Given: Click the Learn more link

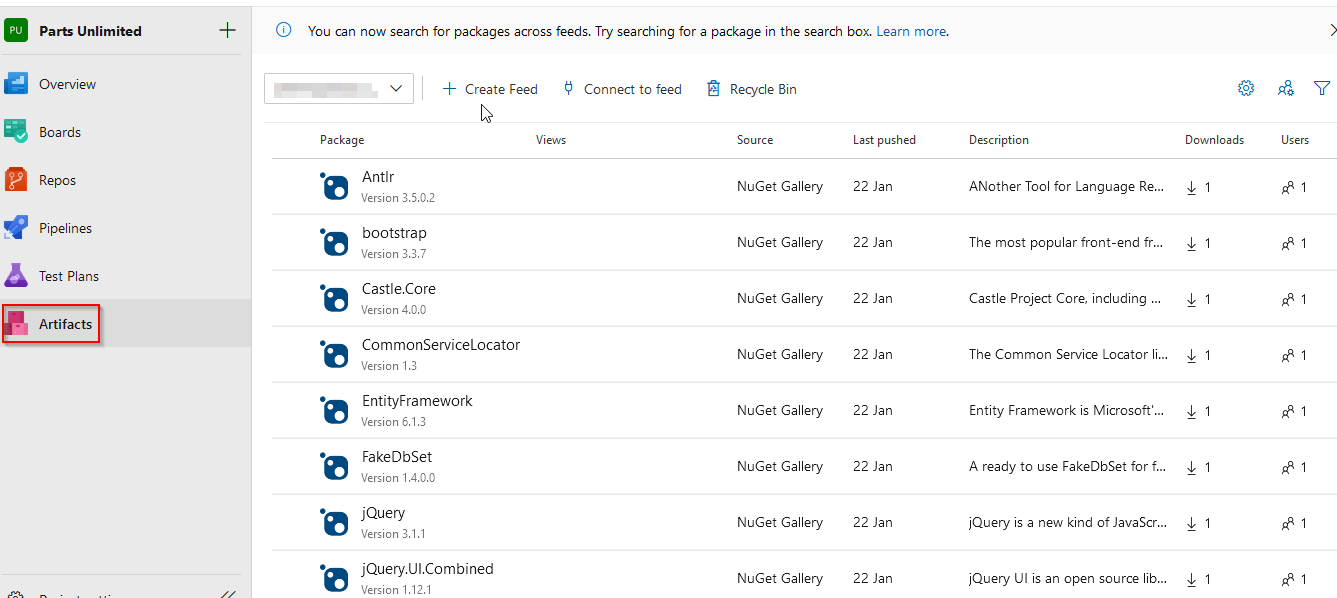Looking at the screenshot, I should (x=911, y=31).
